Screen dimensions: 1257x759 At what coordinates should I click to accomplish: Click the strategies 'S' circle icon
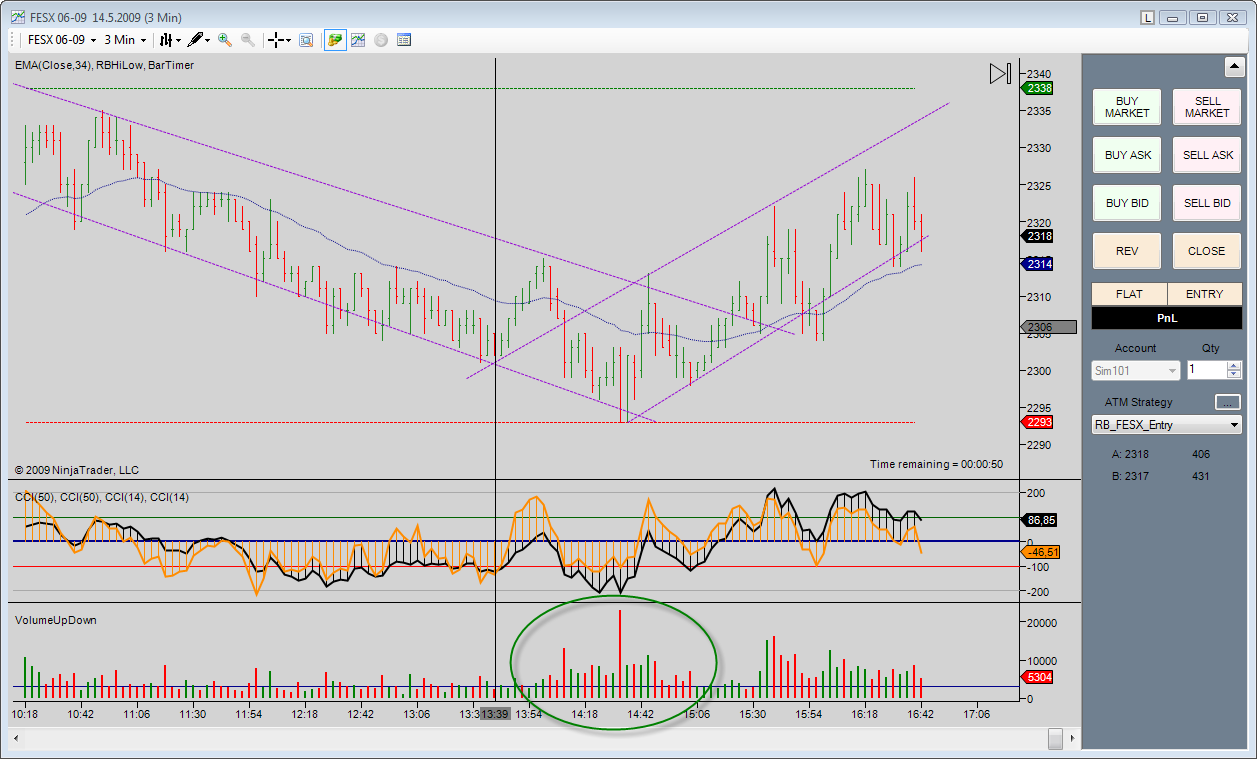point(381,40)
